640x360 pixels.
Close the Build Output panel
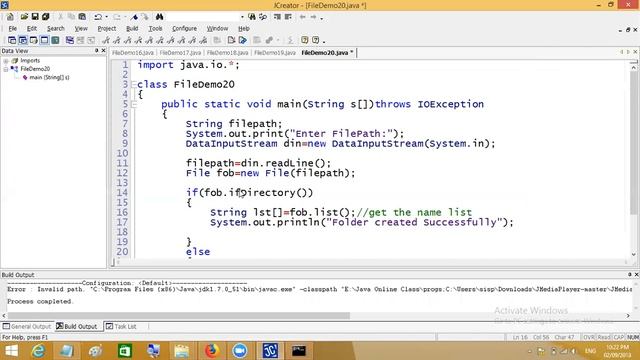[636, 275]
